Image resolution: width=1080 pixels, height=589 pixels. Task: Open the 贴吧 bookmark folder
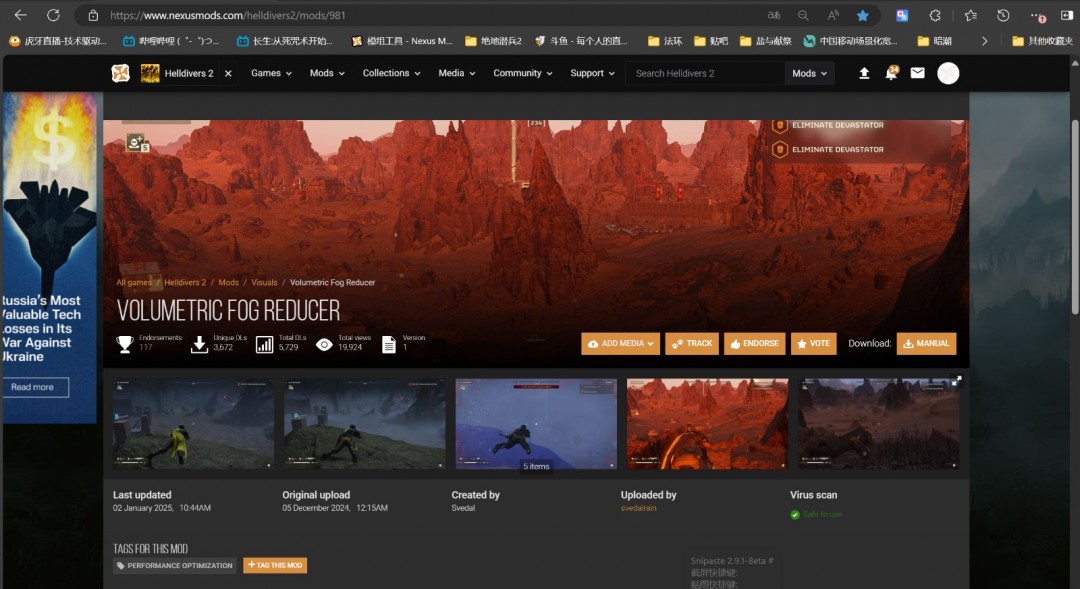[x=711, y=41]
